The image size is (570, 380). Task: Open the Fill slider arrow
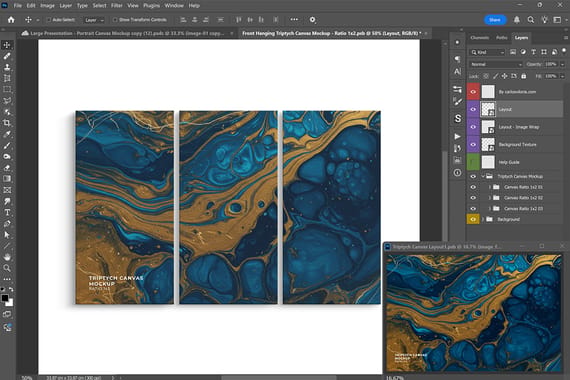point(562,76)
